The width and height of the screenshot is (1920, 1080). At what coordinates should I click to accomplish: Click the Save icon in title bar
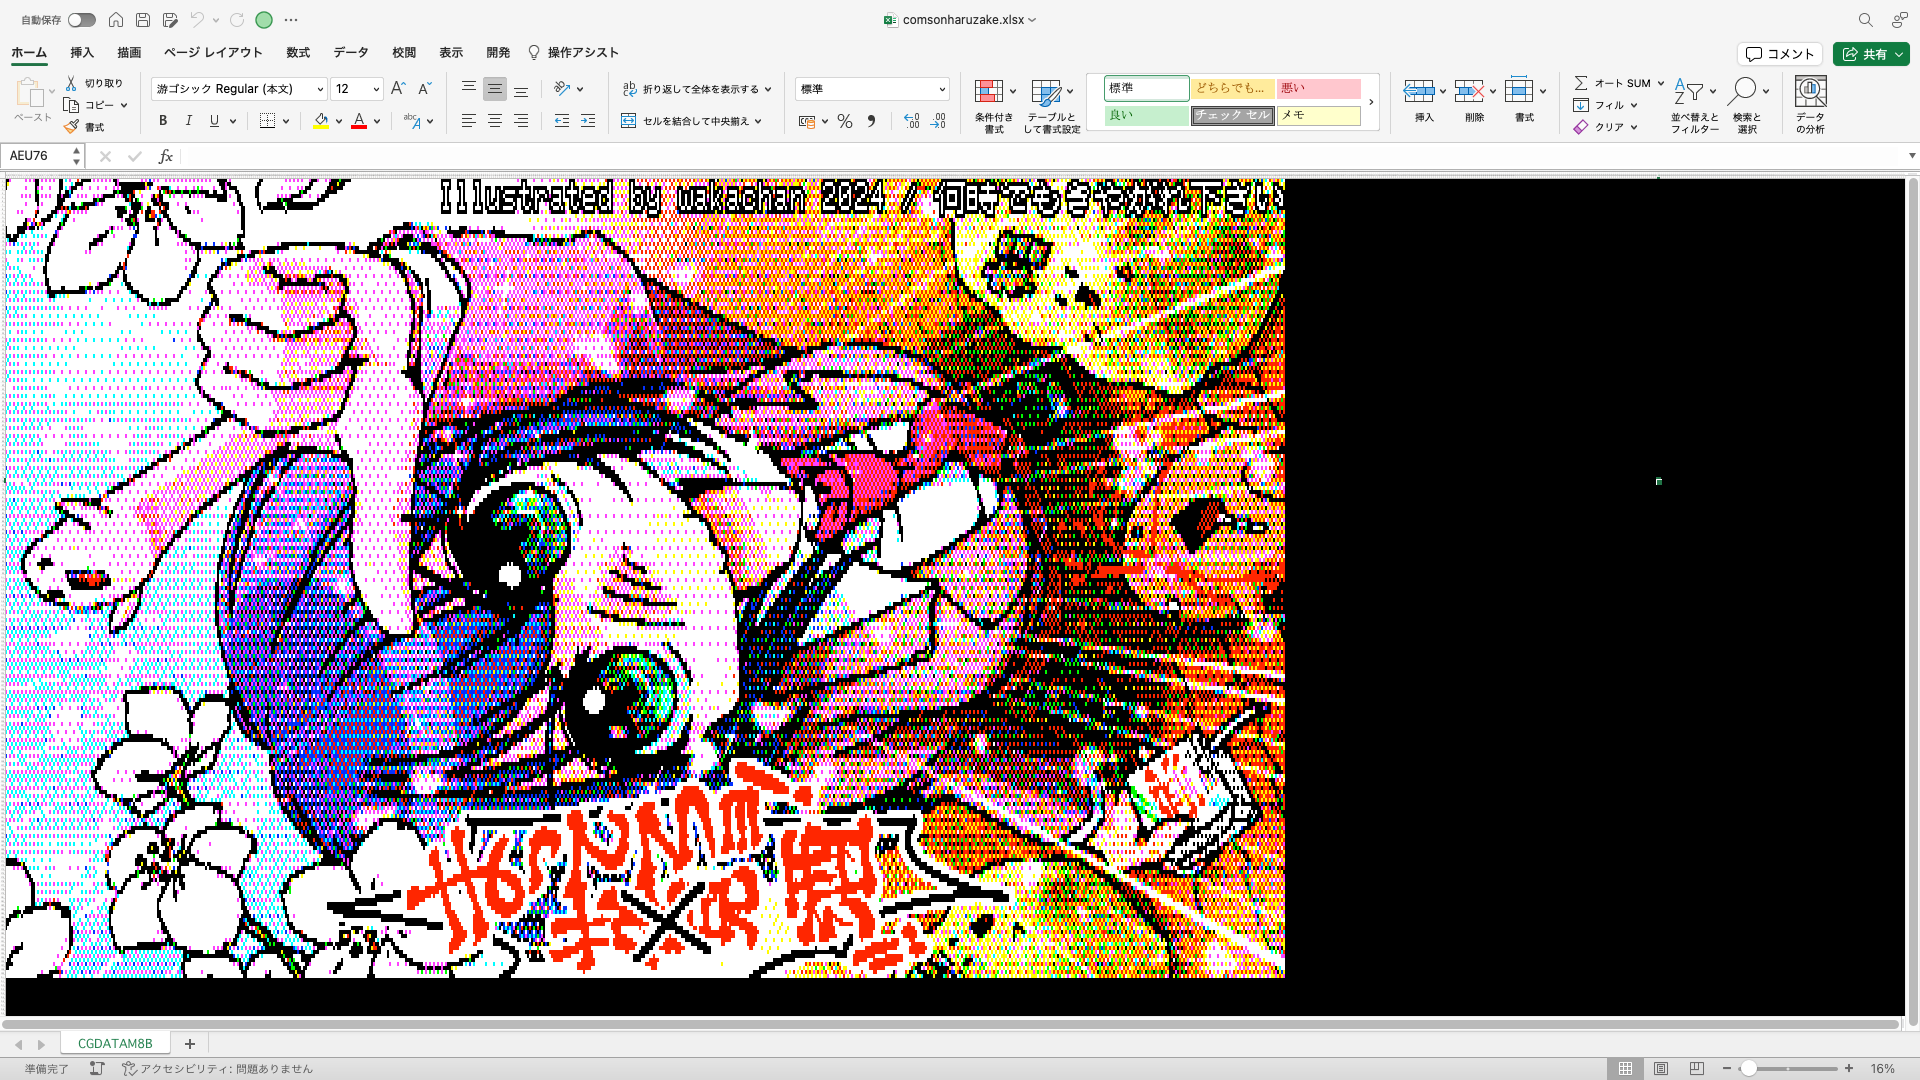tap(143, 20)
